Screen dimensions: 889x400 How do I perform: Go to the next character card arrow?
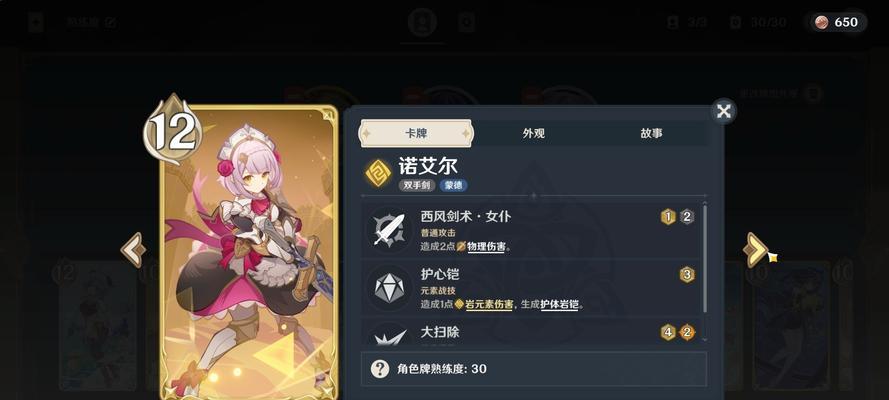pyautogui.click(x=757, y=250)
